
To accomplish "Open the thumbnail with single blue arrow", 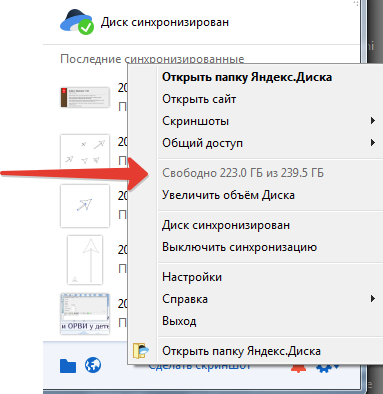I will coord(85,206).
